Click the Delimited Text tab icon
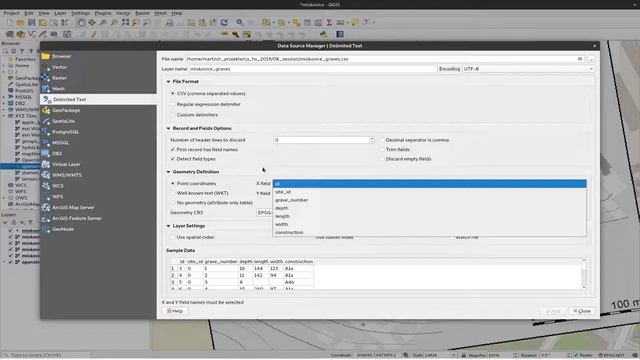This screenshot has width=640, height=360. [47, 99]
